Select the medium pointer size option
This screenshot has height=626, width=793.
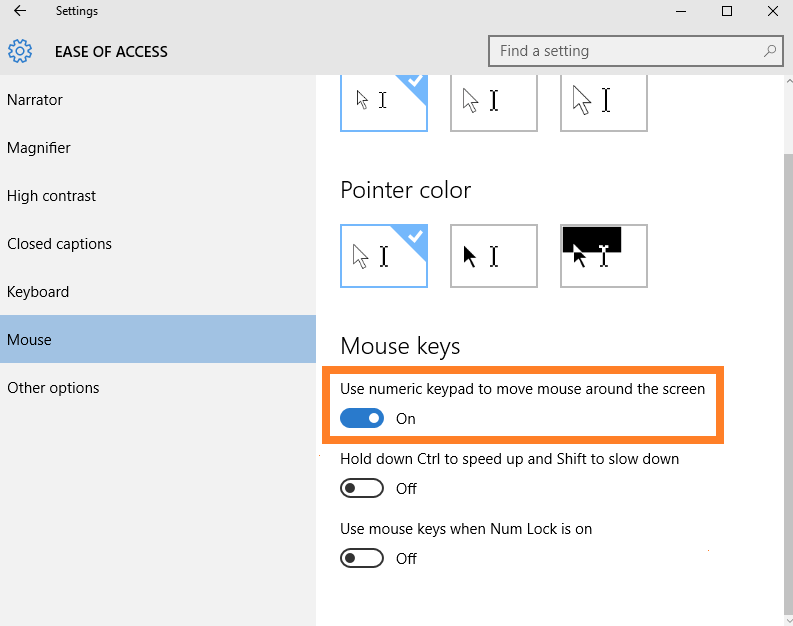point(494,102)
